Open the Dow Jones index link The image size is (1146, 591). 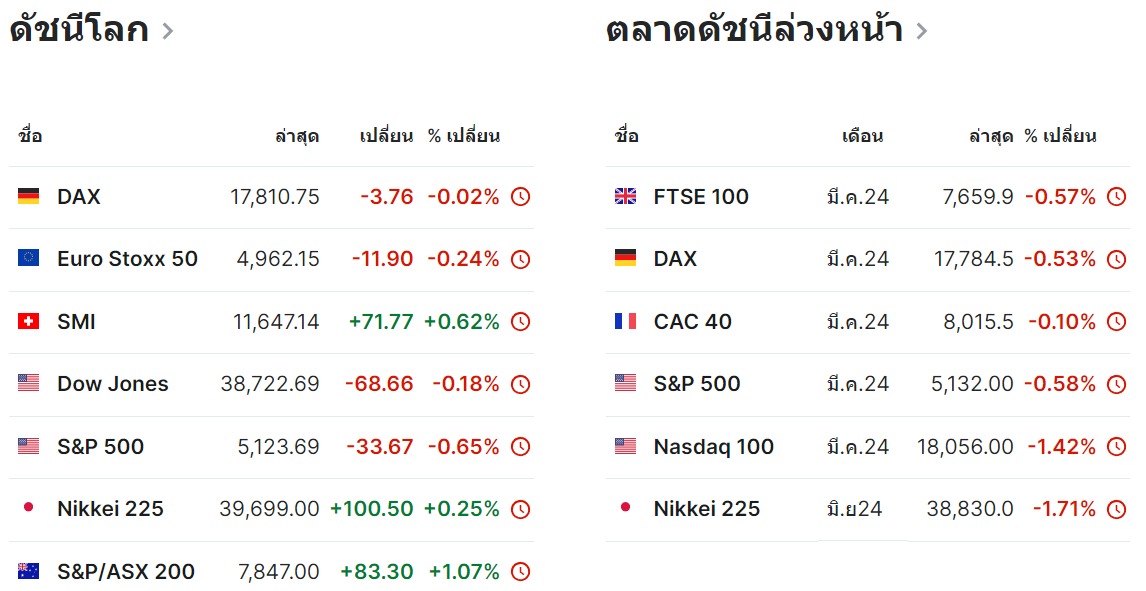113,384
